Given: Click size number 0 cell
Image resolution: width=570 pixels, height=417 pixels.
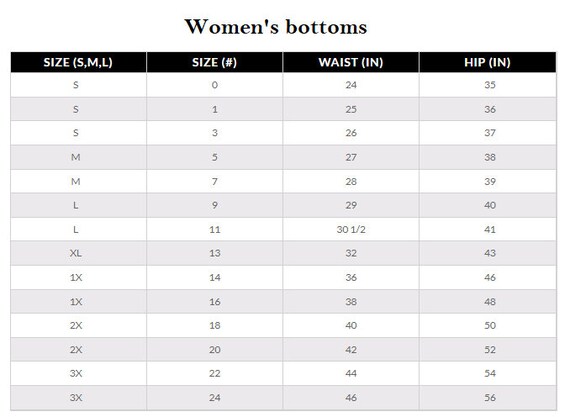Looking at the screenshot, I should click(214, 85).
